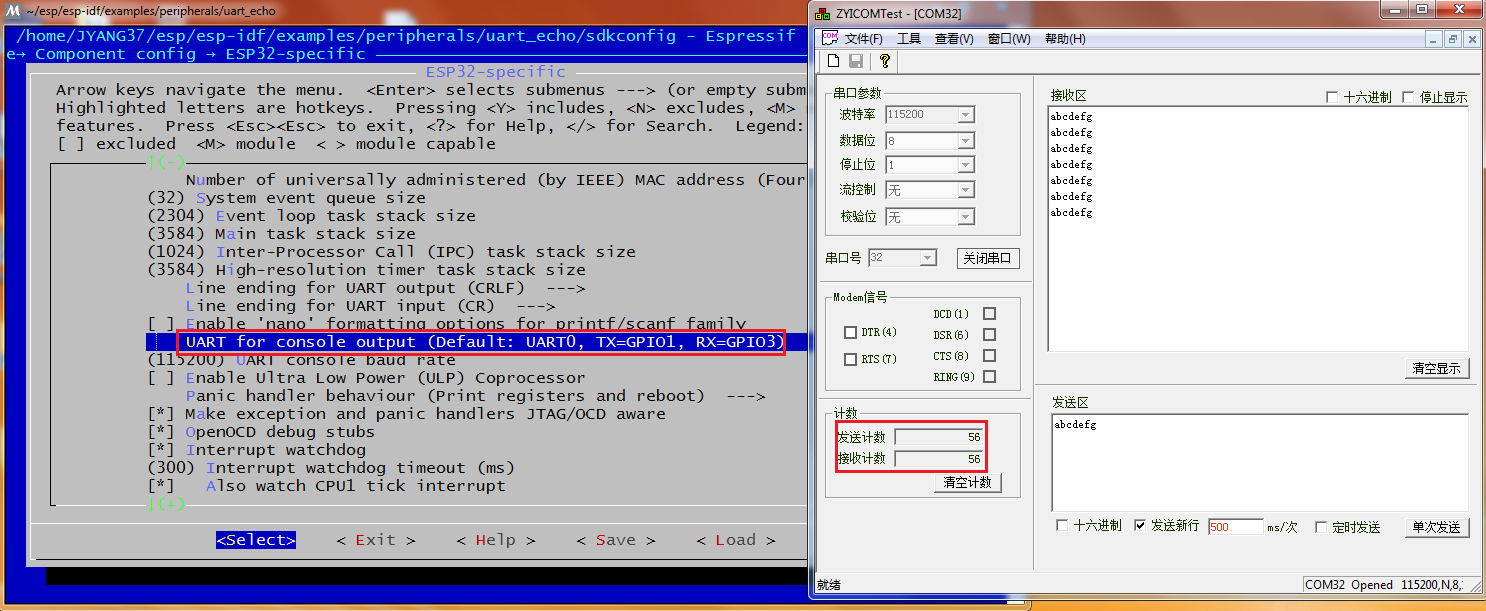Create a new file with the New toolbar icon
Image resolution: width=1486 pixels, height=611 pixels.
[x=833, y=60]
